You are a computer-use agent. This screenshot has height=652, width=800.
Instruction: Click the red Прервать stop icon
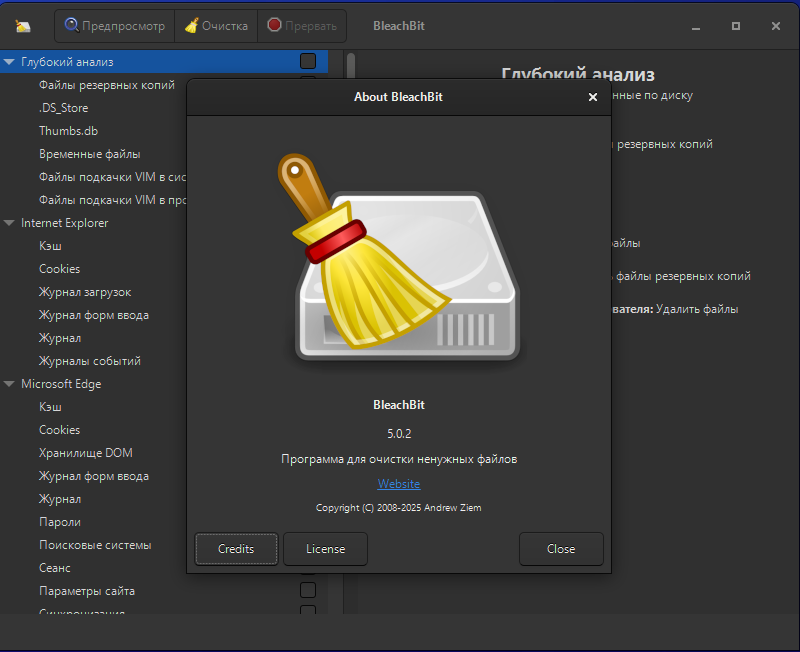point(274,25)
